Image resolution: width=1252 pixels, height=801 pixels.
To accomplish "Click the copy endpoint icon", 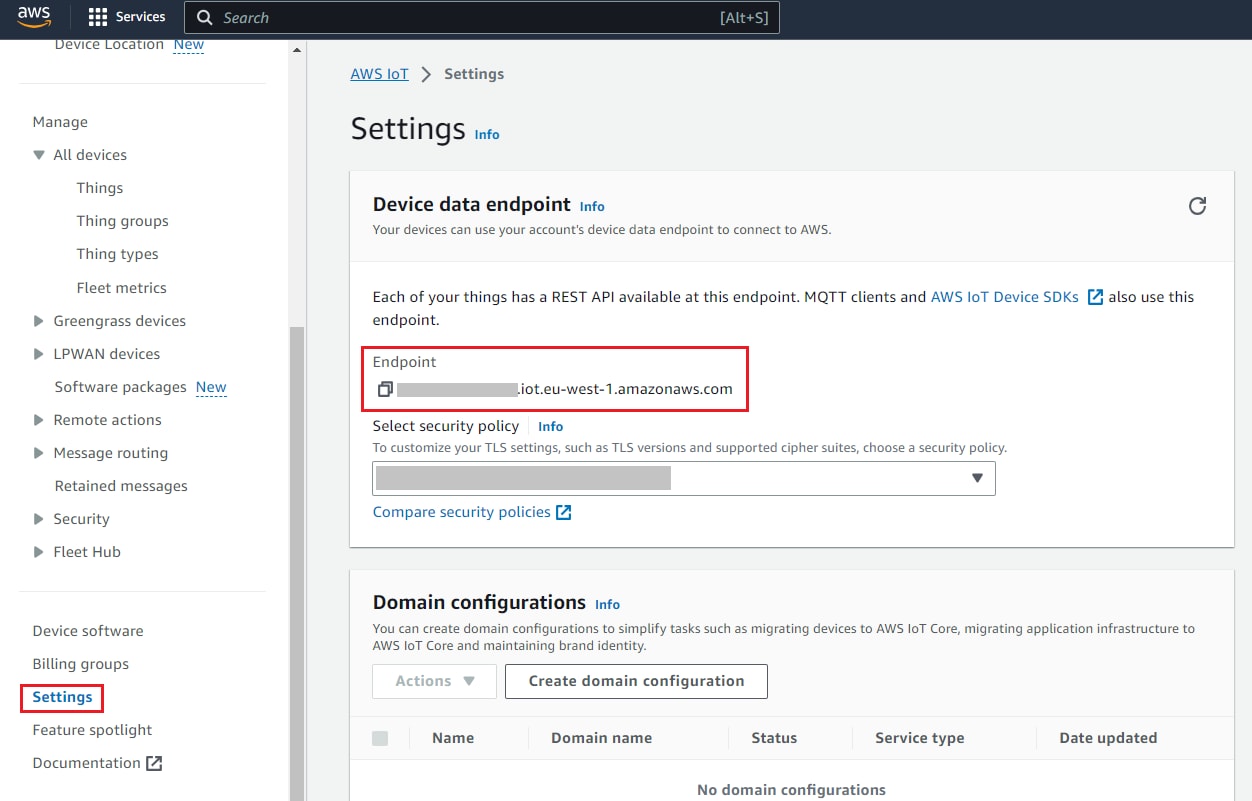I will click(385, 388).
